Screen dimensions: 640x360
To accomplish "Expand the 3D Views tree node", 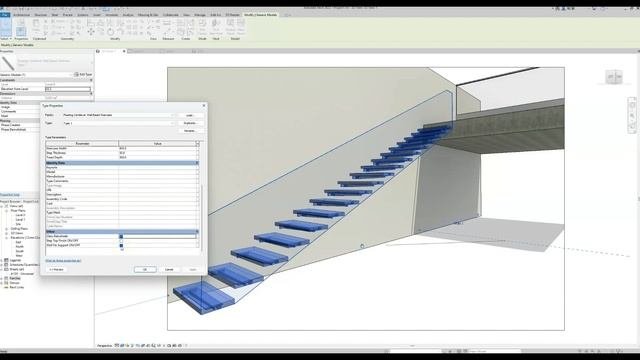I will point(7,233).
